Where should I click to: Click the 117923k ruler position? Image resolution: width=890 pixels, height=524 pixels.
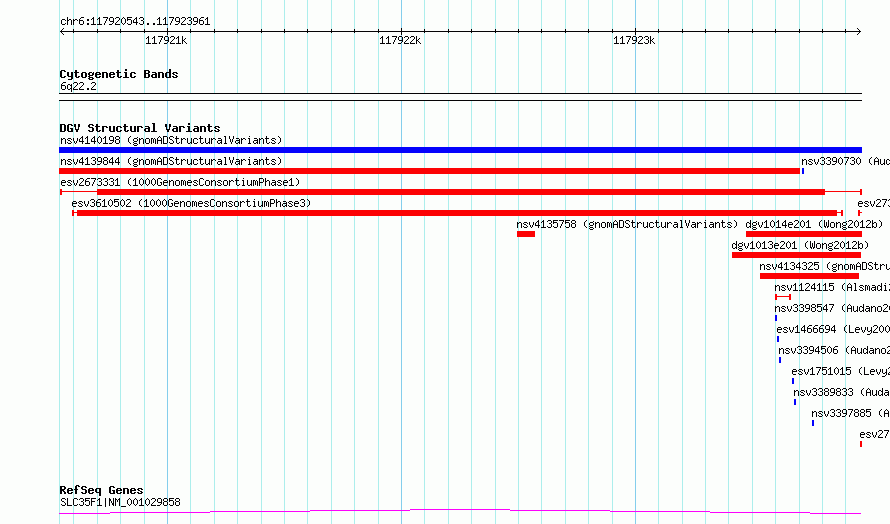pyautogui.click(x=634, y=40)
